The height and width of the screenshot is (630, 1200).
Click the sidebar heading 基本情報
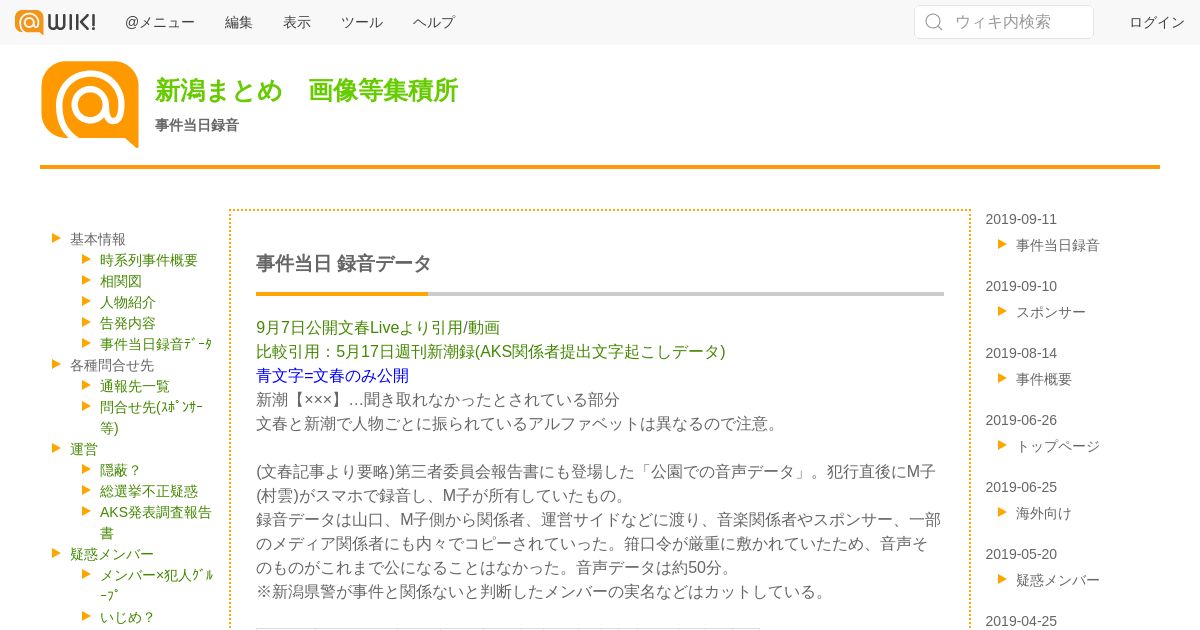pyautogui.click(x=98, y=239)
